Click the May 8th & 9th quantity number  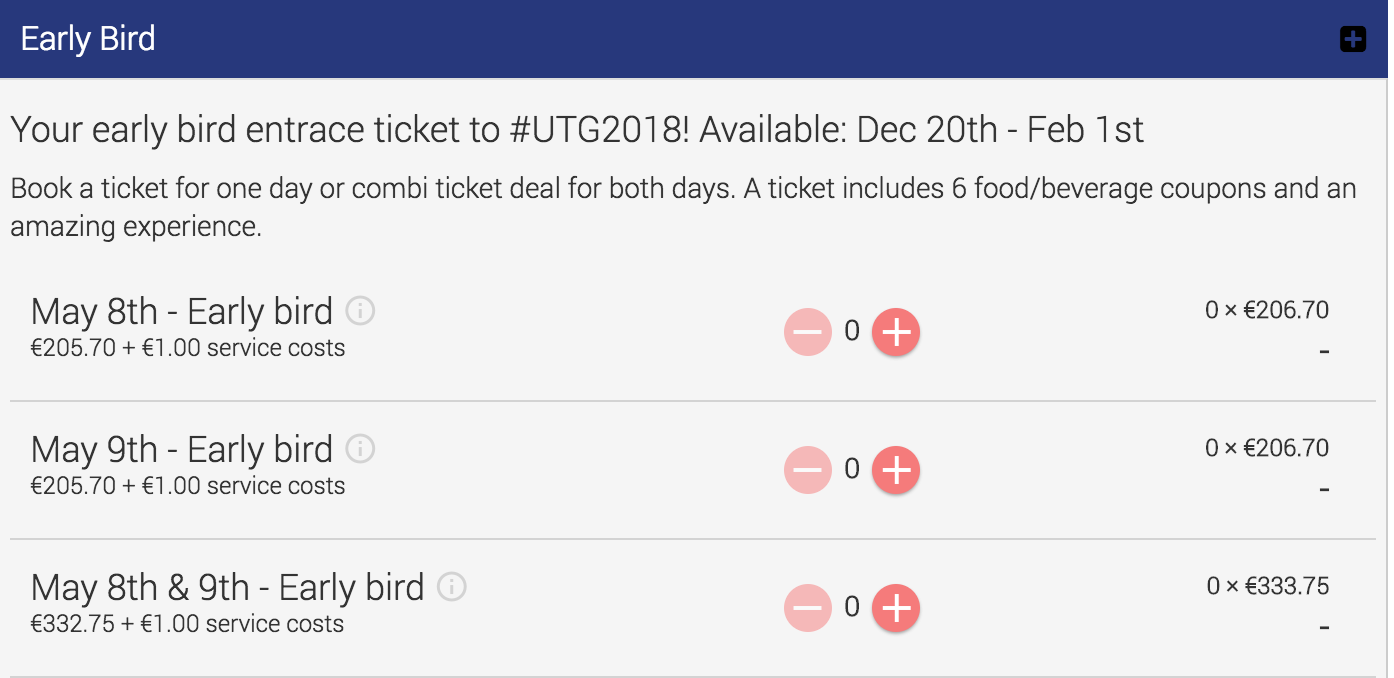852,606
